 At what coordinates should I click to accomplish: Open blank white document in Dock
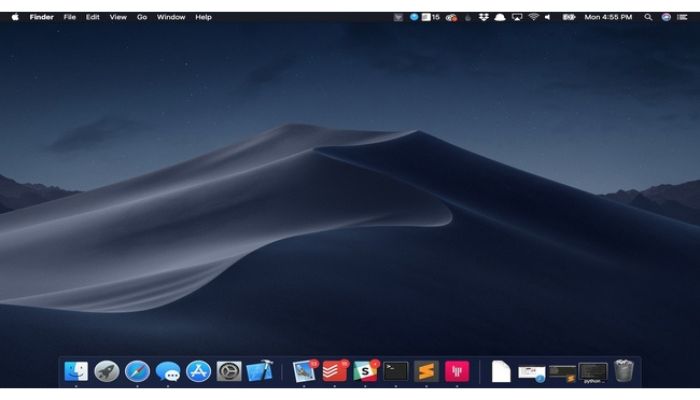tap(501, 371)
